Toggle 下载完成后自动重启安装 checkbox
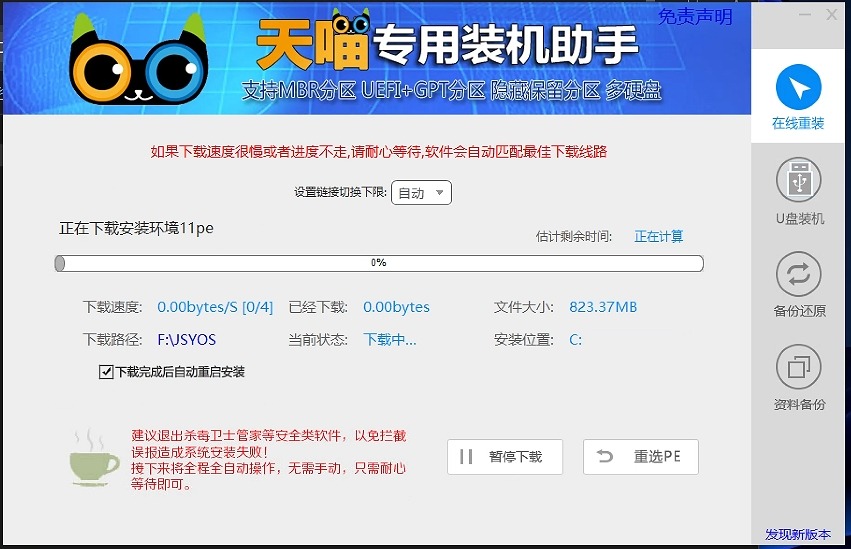 106,372
